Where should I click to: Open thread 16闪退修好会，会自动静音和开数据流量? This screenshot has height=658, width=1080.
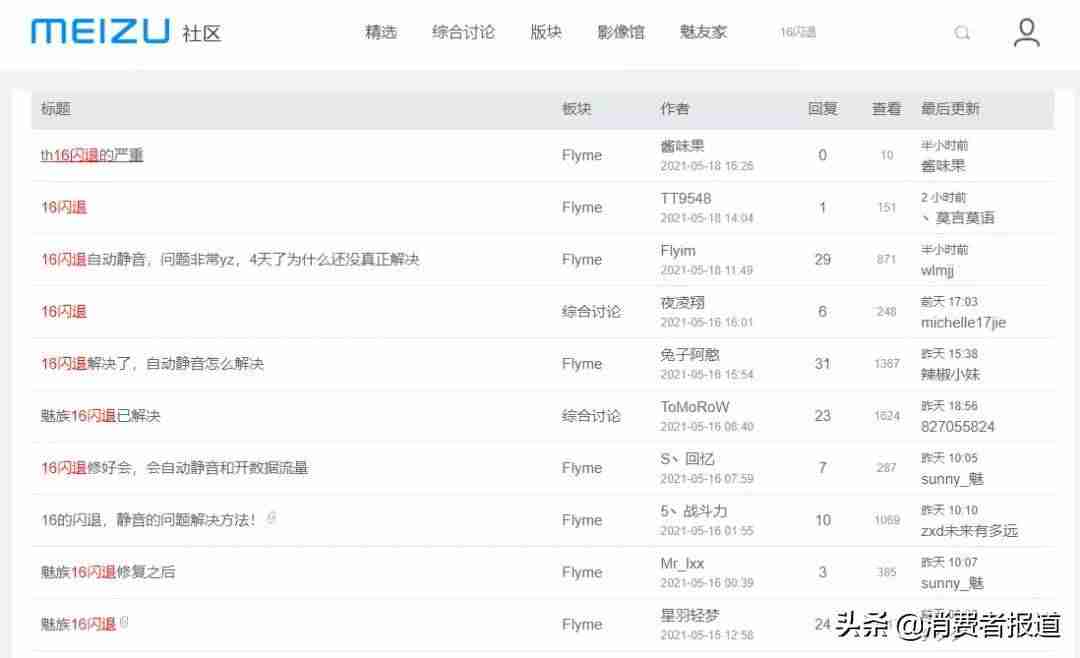pos(174,468)
